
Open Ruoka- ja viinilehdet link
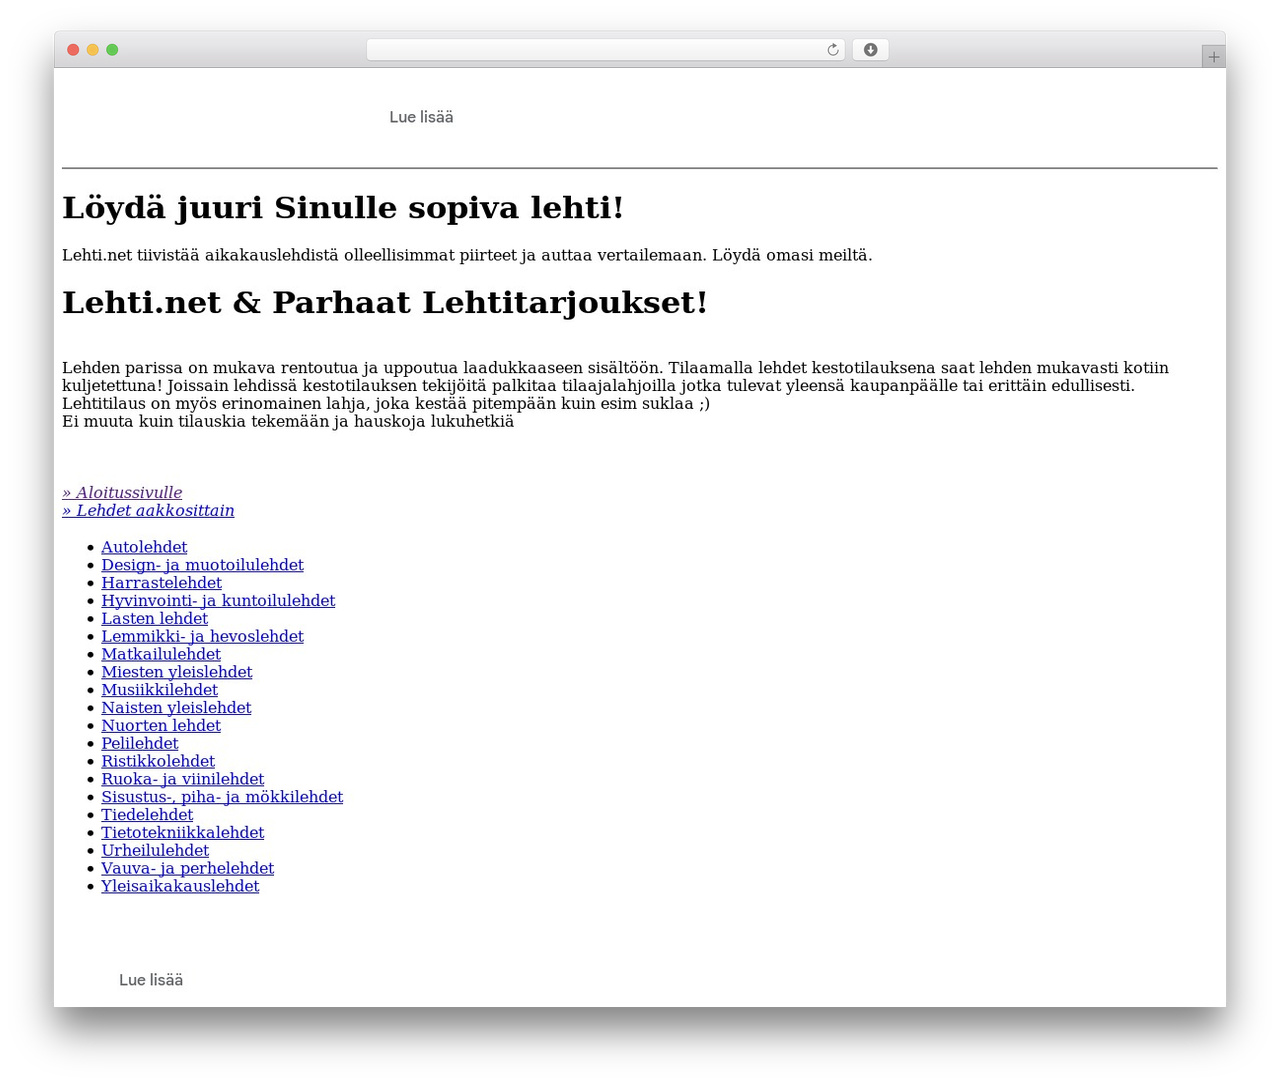click(183, 779)
